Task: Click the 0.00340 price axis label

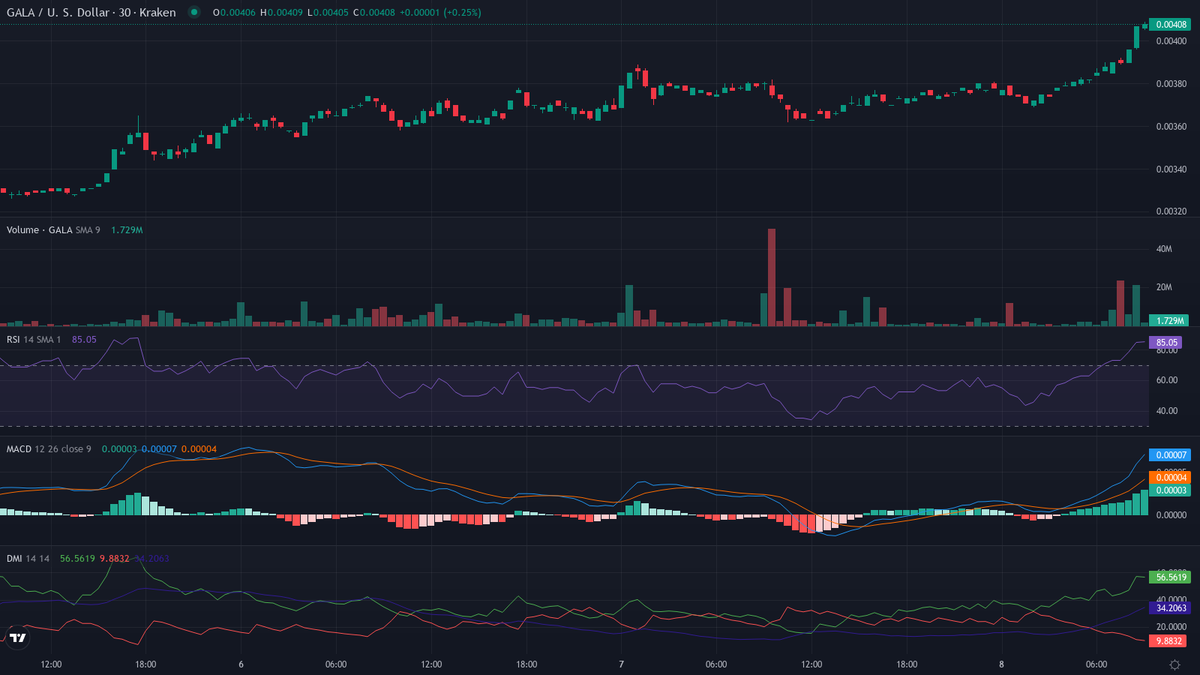Action: click(x=1171, y=169)
